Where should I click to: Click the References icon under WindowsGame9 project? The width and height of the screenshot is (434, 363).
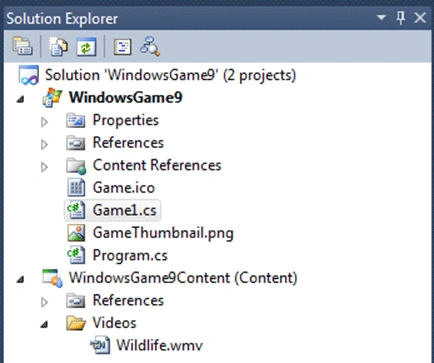pyautogui.click(x=76, y=143)
